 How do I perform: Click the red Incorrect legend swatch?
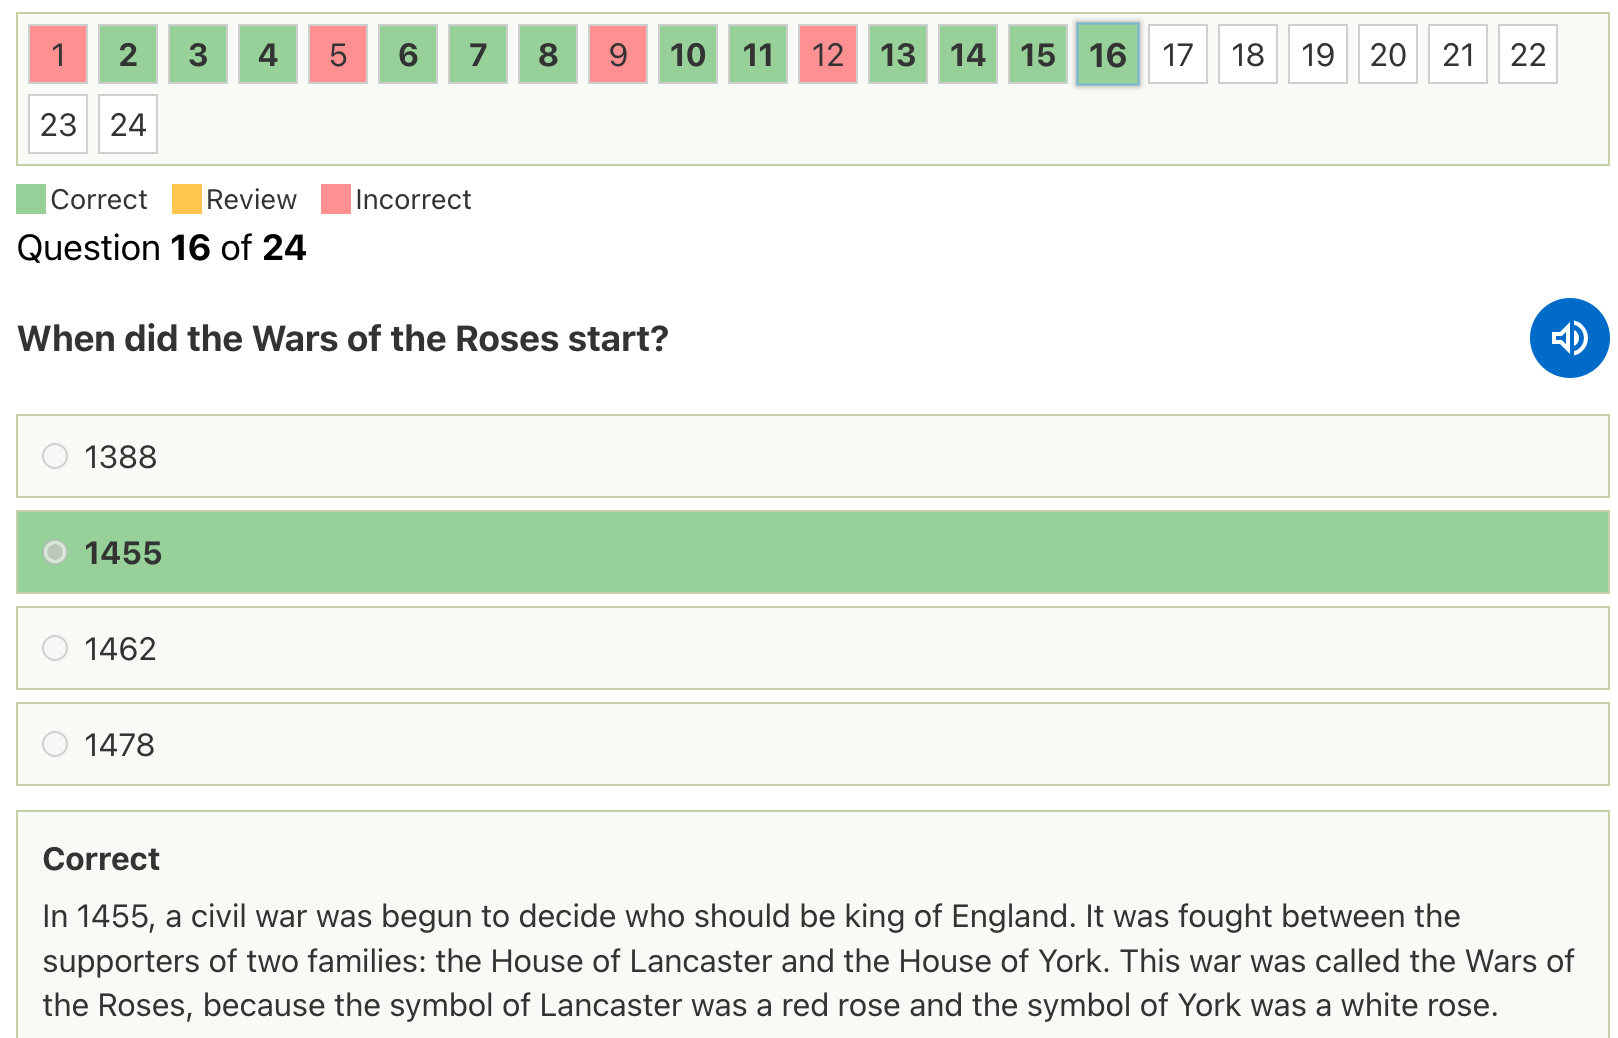click(x=336, y=199)
